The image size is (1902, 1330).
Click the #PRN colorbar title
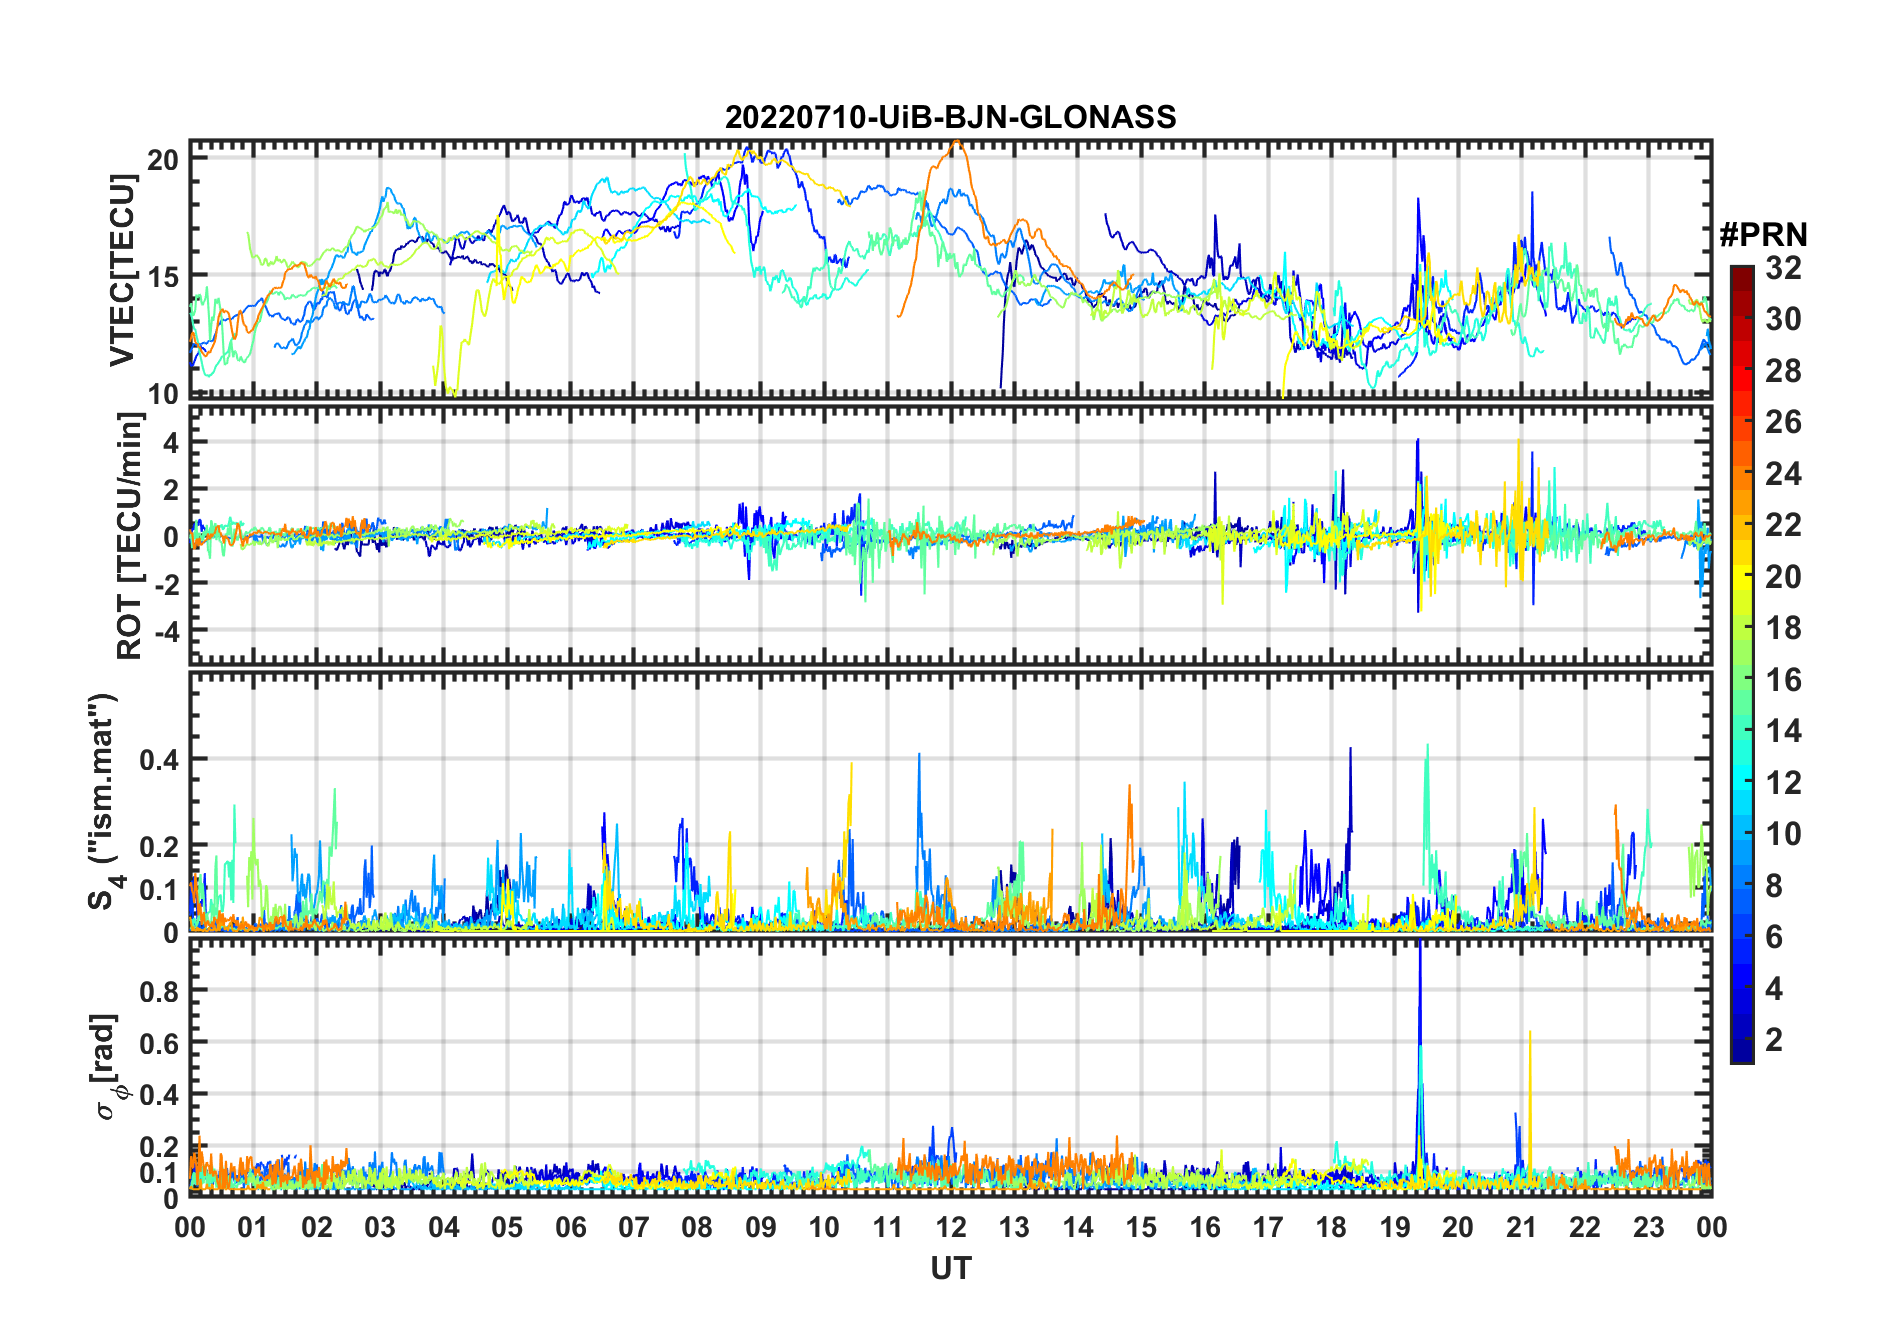pyautogui.click(x=1763, y=235)
